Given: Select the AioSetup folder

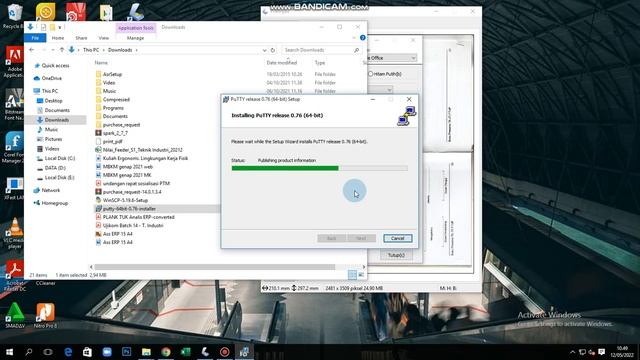Looking at the screenshot, I should point(112,74).
